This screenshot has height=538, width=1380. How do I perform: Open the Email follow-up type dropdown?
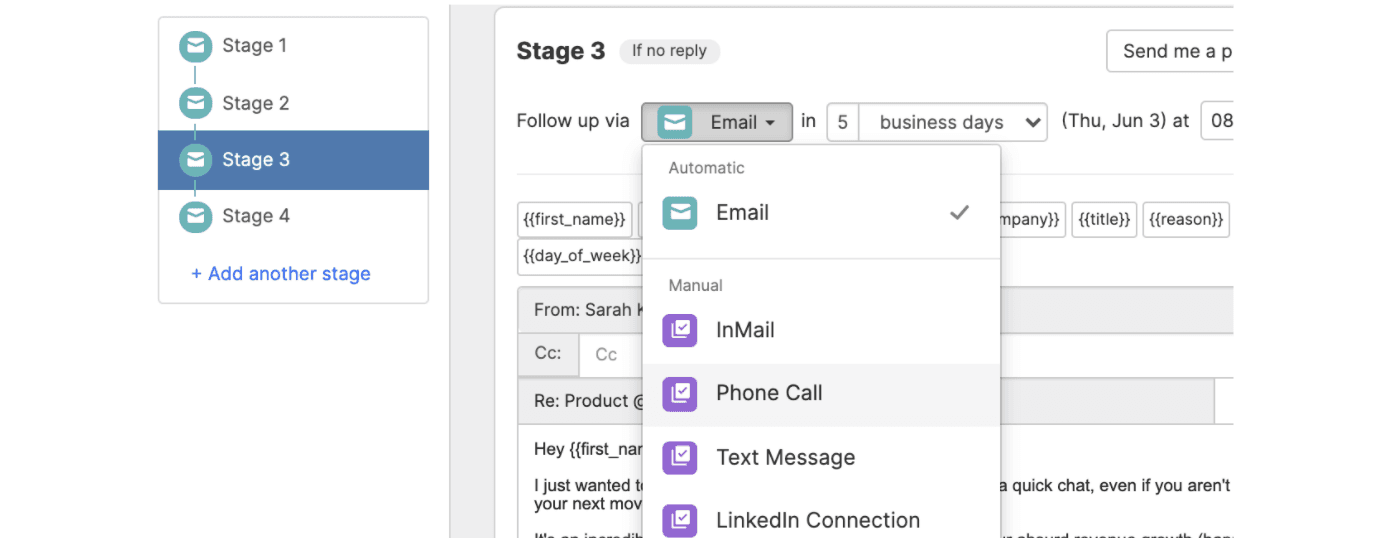click(717, 123)
